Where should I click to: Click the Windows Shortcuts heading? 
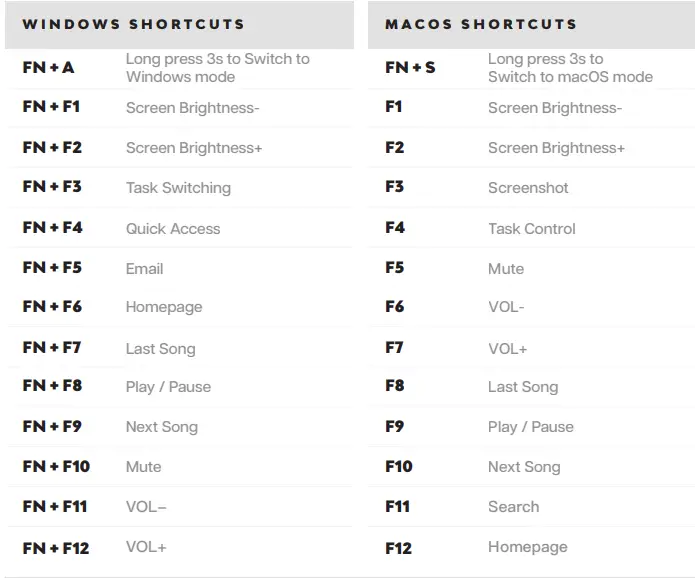click(133, 24)
